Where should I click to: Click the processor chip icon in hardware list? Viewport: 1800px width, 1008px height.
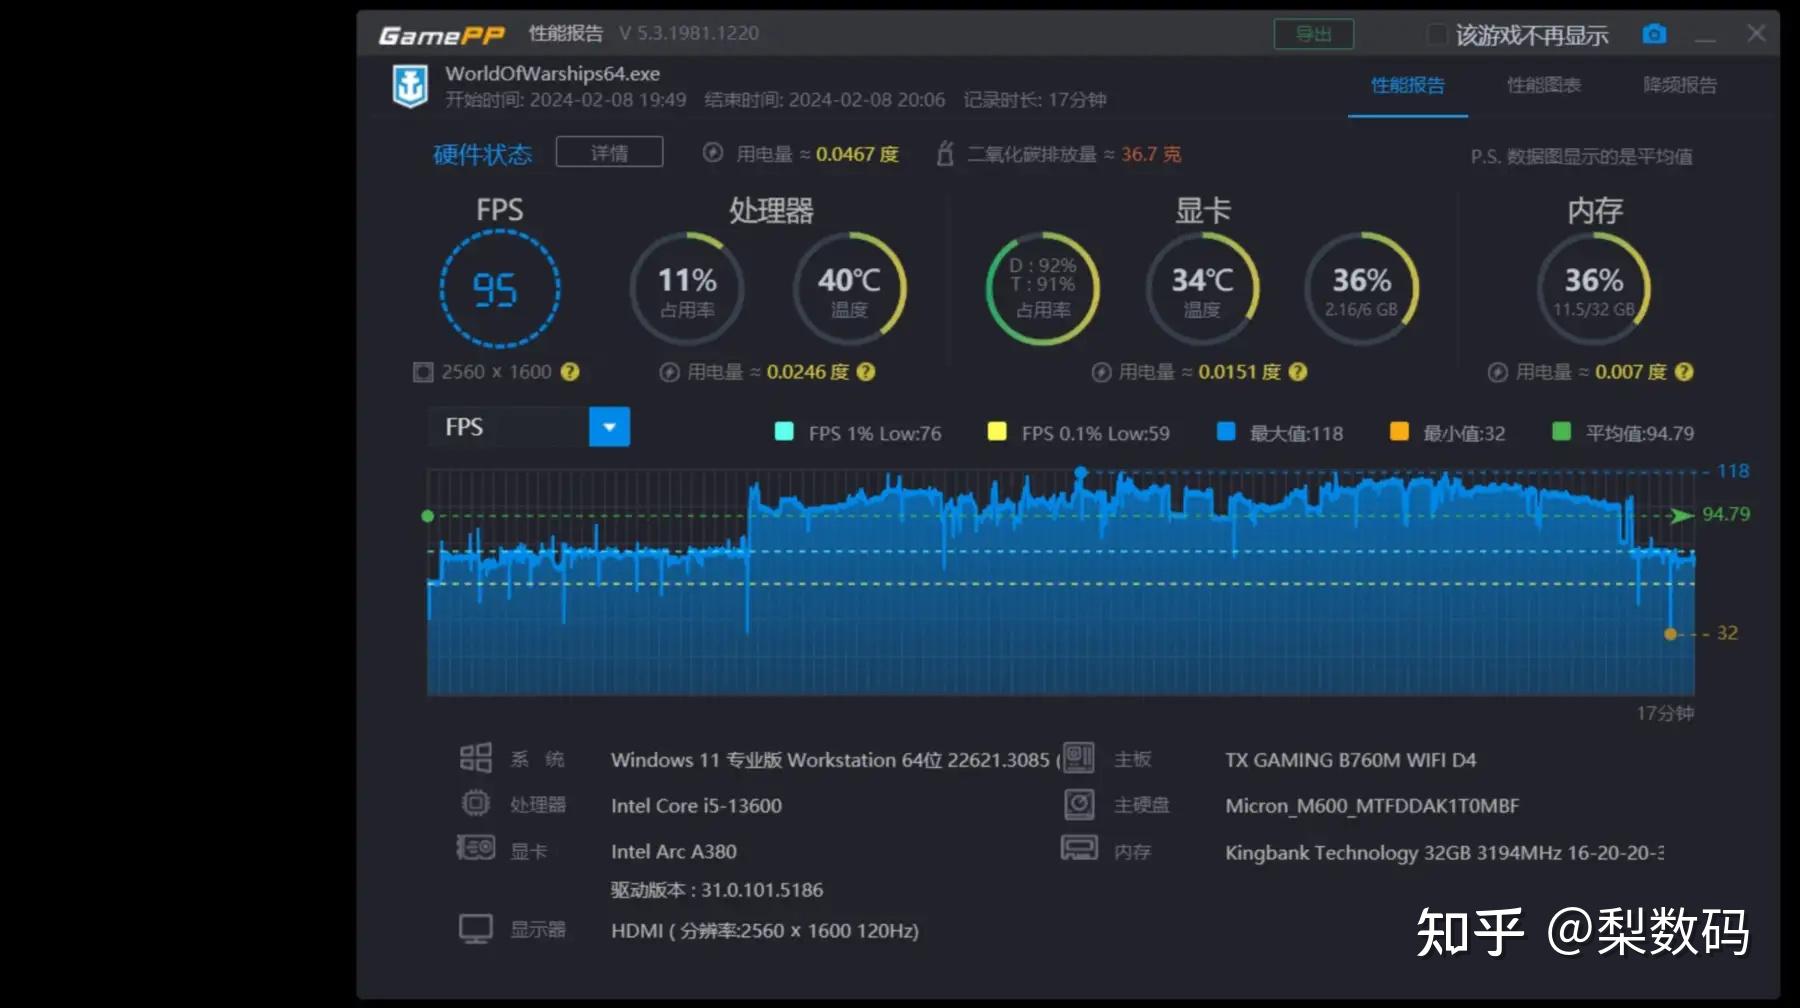pyautogui.click(x=476, y=803)
